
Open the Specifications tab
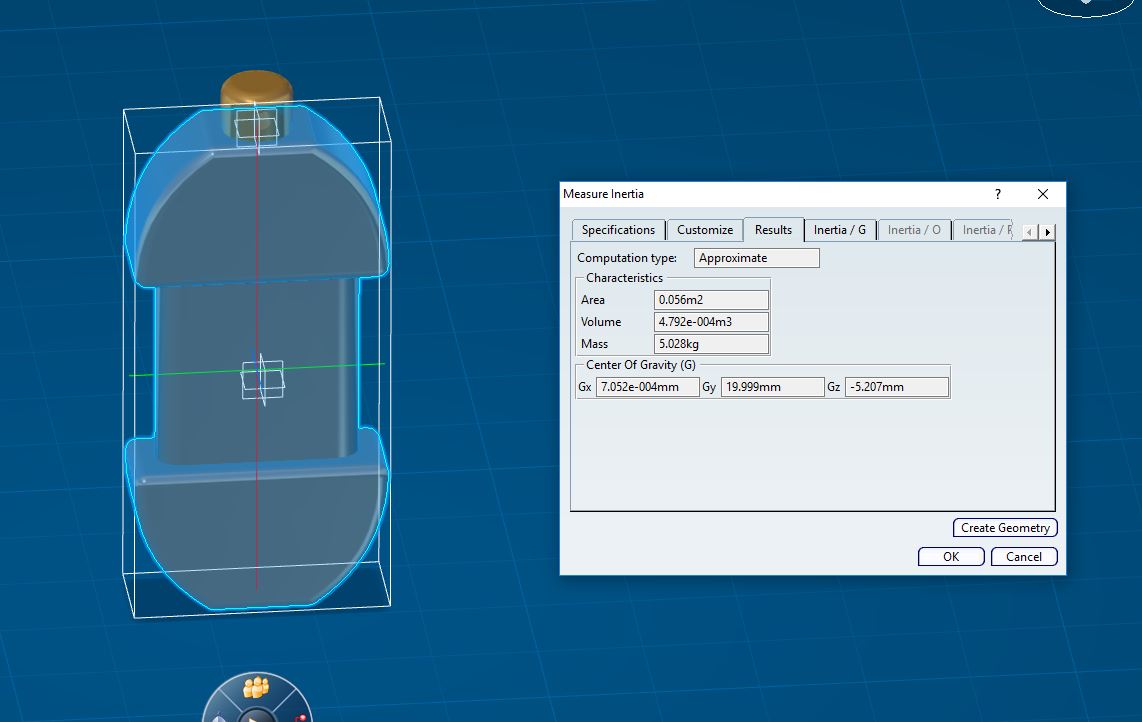tap(618, 230)
